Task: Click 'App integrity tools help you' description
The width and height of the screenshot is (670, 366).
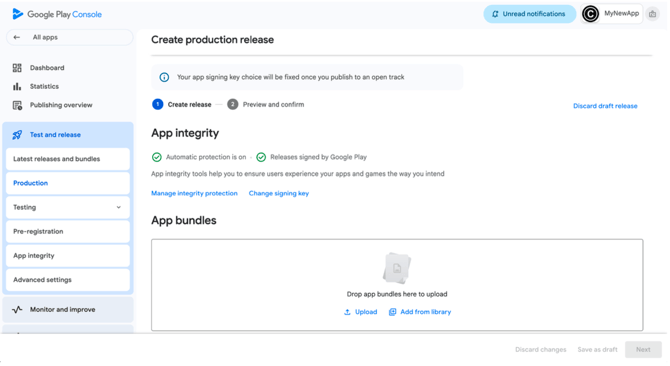Action: tap(298, 174)
